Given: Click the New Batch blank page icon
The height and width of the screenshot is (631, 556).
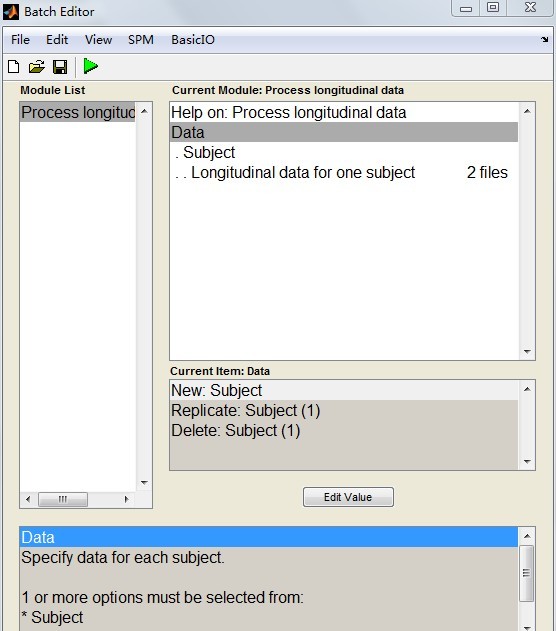Looking at the screenshot, I should pos(14,66).
